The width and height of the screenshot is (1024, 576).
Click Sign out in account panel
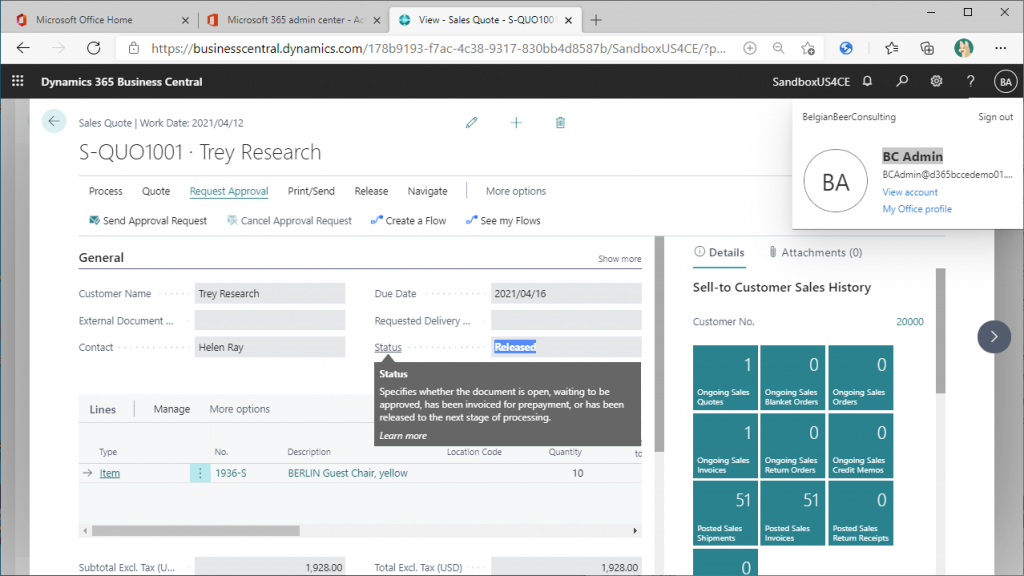(995, 117)
